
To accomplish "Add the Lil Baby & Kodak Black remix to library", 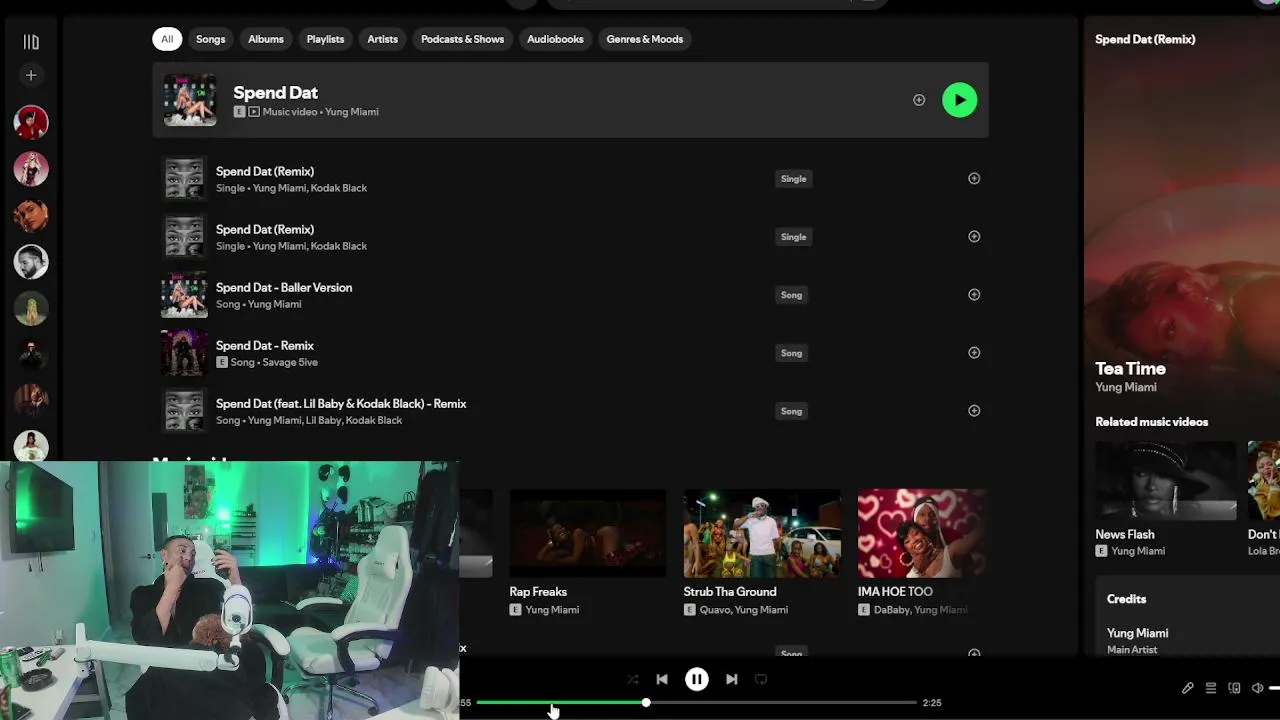I will click(x=974, y=411).
